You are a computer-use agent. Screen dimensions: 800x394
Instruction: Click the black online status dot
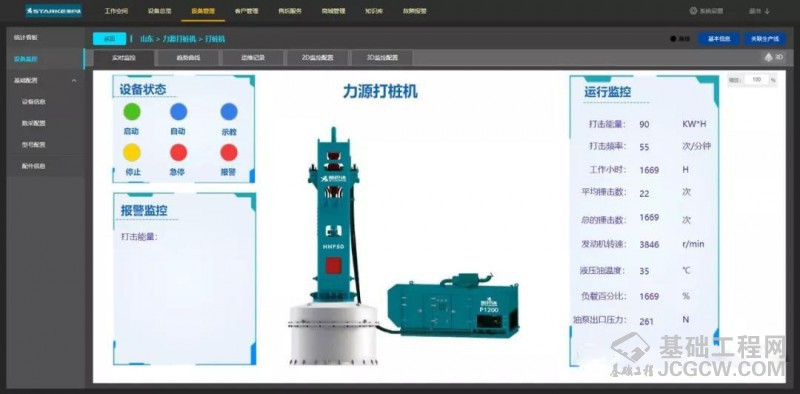673,39
